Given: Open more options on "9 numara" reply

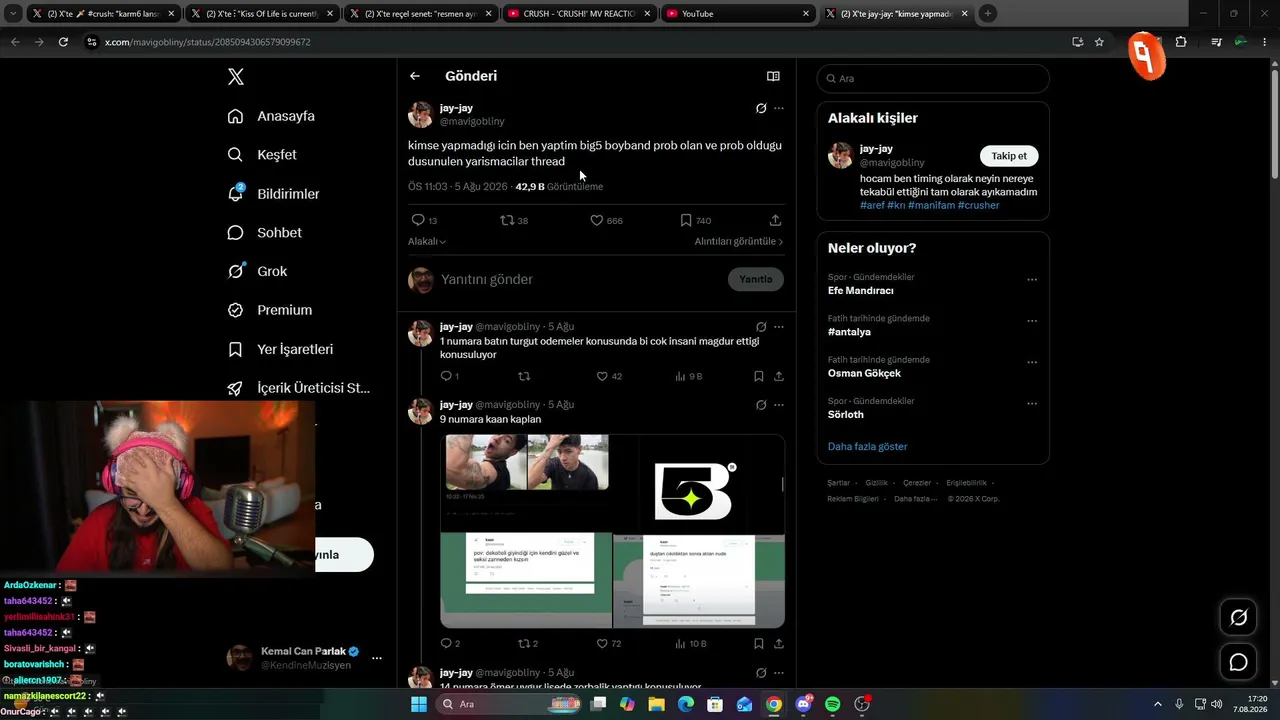Looking at the screenshot, I should pyautogui.click(x=779, y=405).
